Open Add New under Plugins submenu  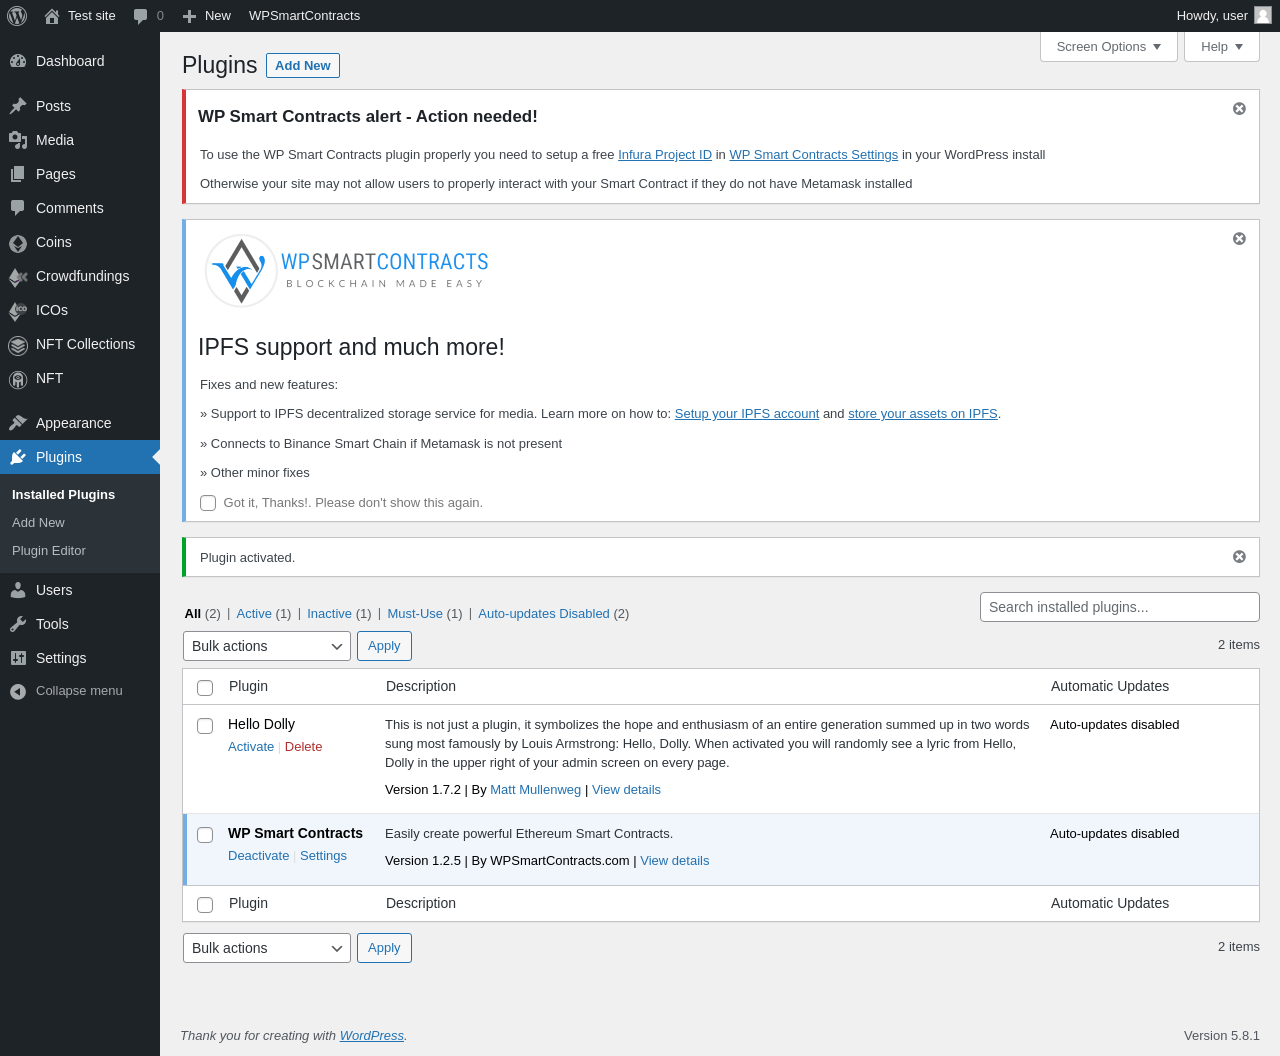tap(38, 523)
